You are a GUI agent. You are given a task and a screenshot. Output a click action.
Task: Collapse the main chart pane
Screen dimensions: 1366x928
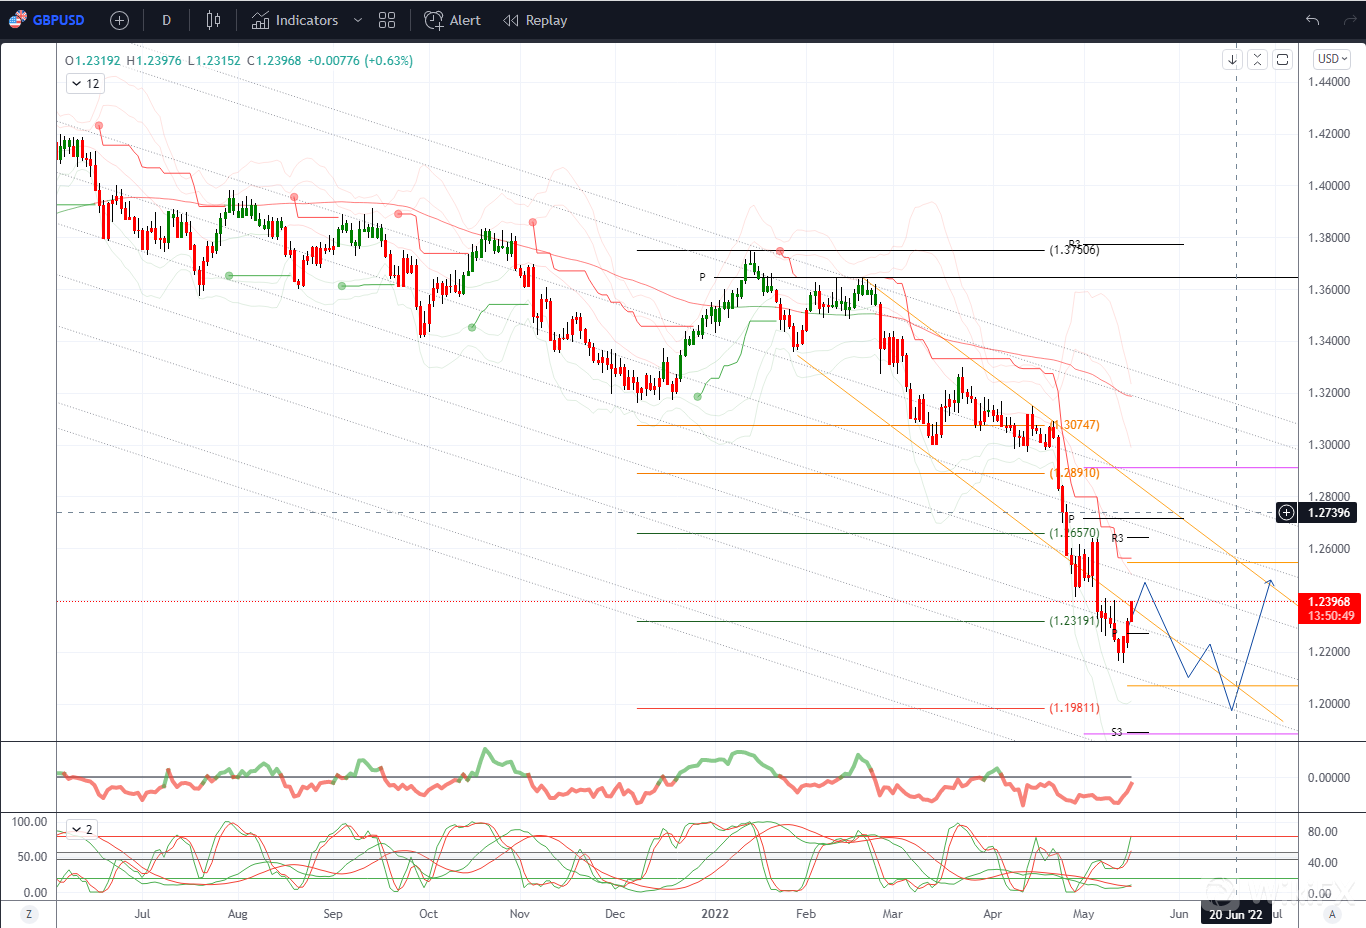(1257, 60)
